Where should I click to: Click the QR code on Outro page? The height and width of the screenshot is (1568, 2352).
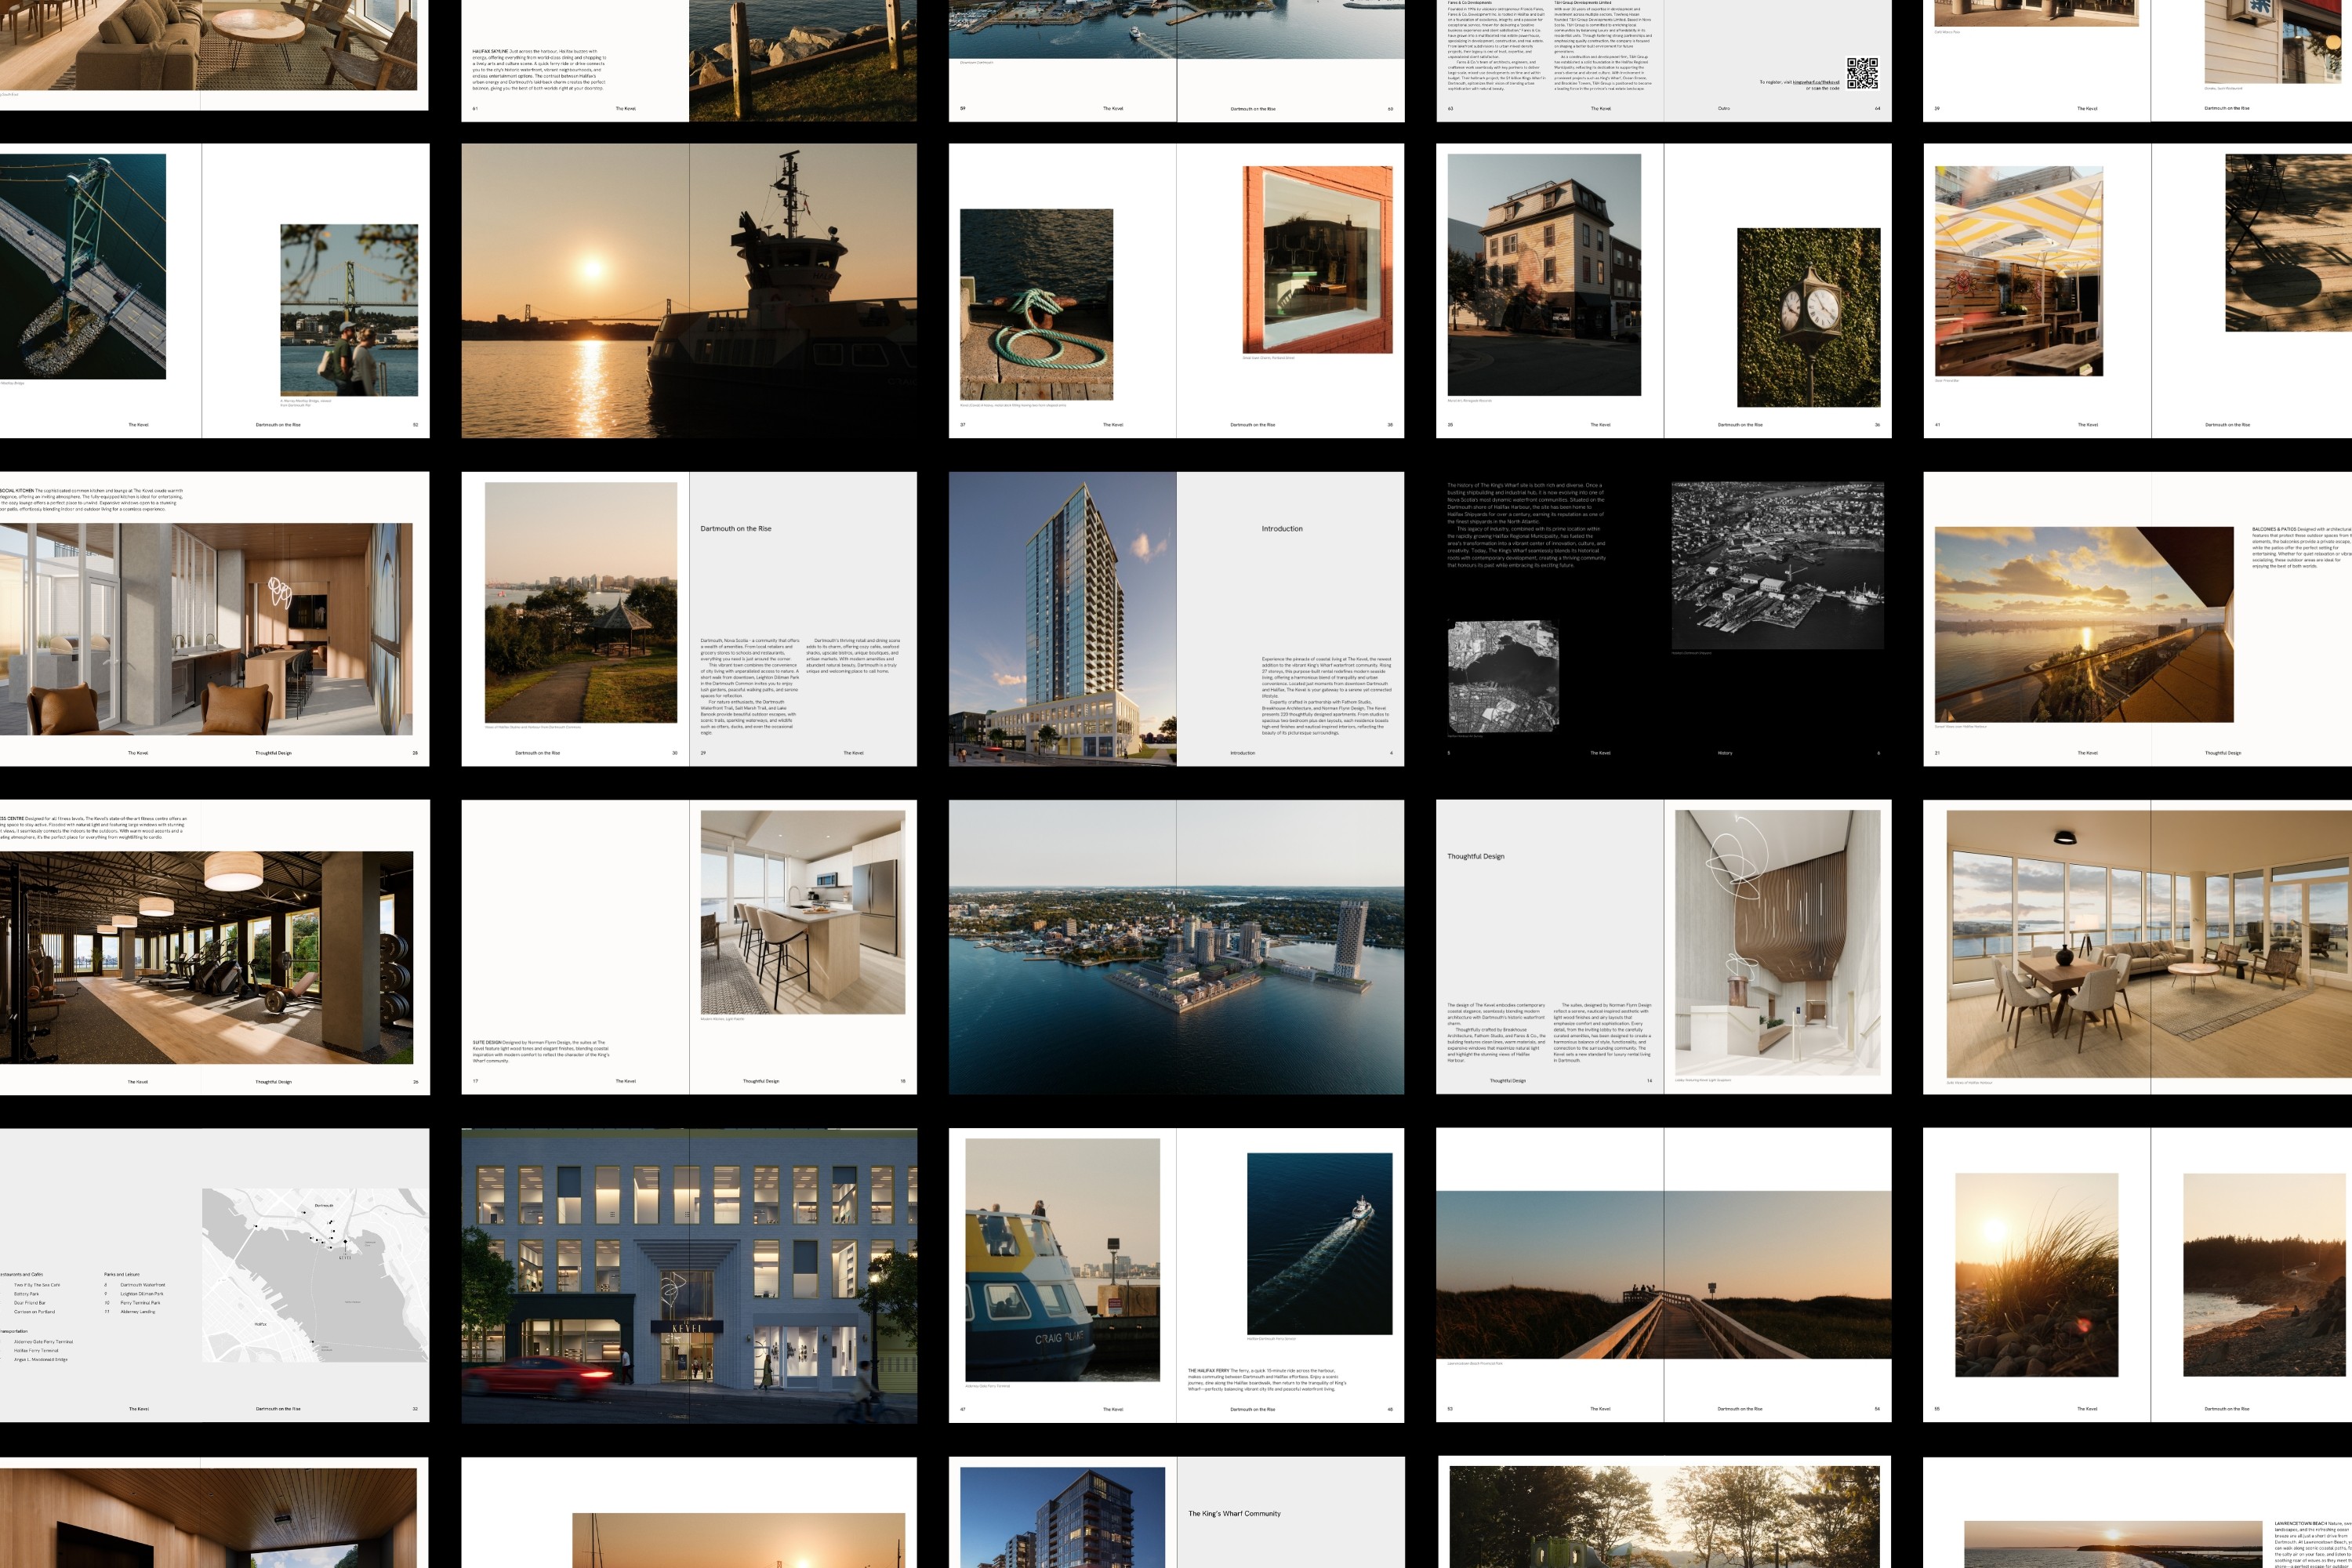tap(1861, 73)
